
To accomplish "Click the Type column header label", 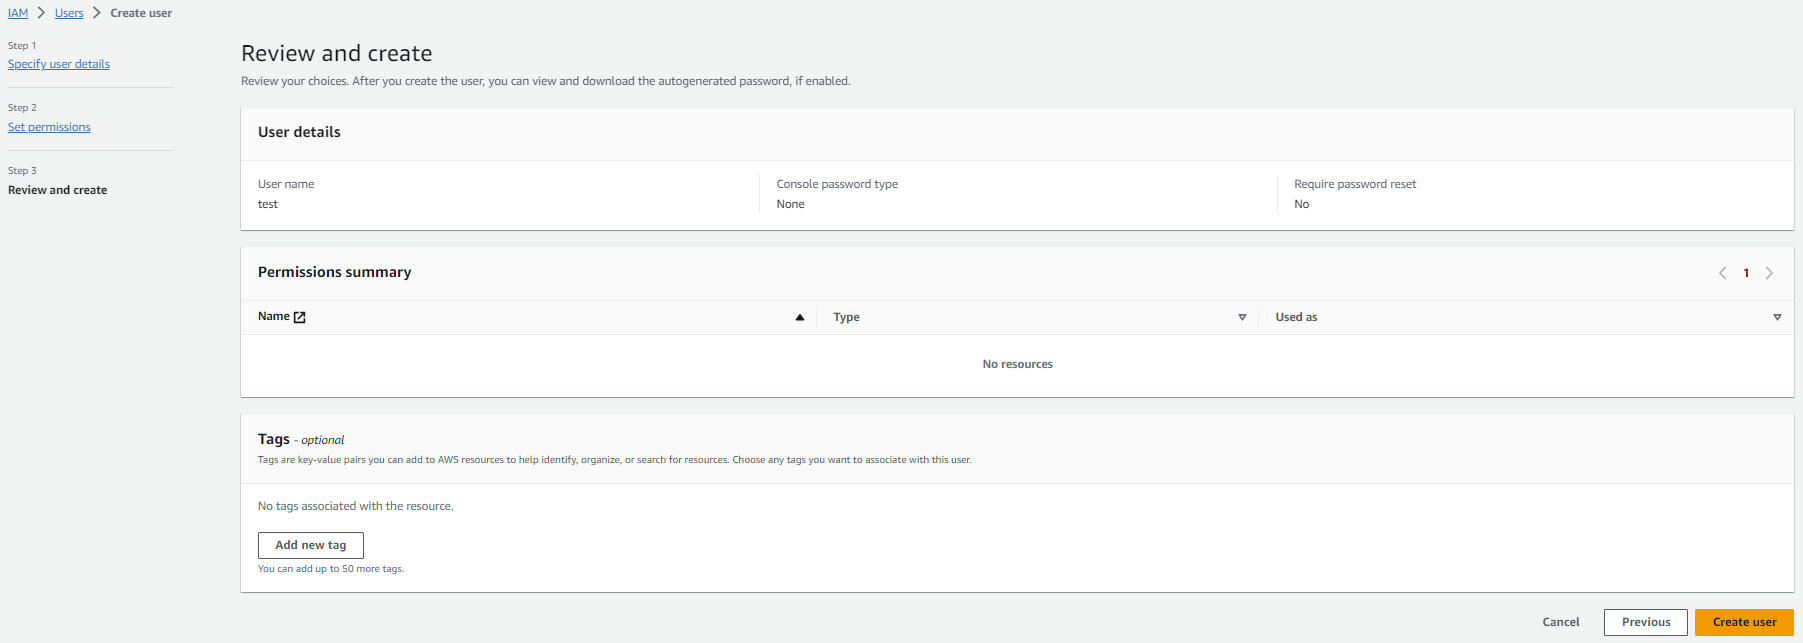I will [846, 317].
